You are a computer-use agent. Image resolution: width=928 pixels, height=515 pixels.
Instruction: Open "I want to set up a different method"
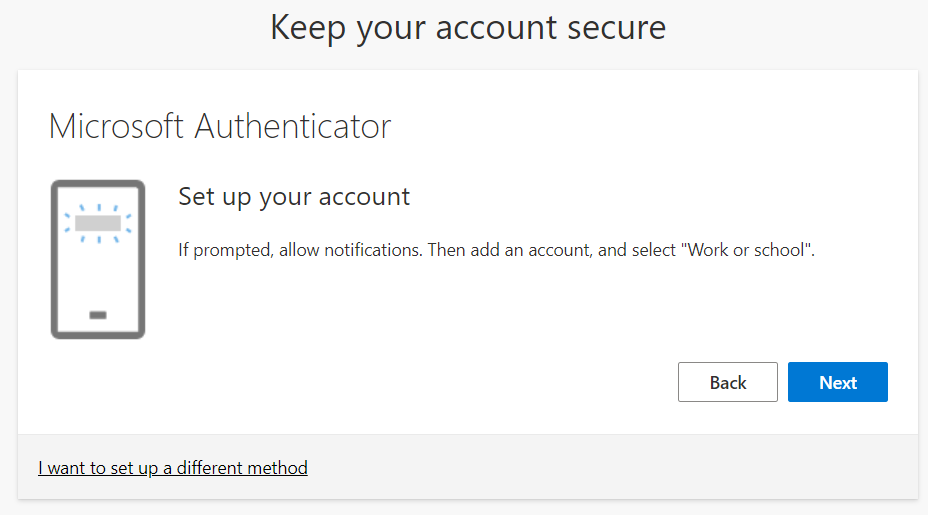click(173, 467)
